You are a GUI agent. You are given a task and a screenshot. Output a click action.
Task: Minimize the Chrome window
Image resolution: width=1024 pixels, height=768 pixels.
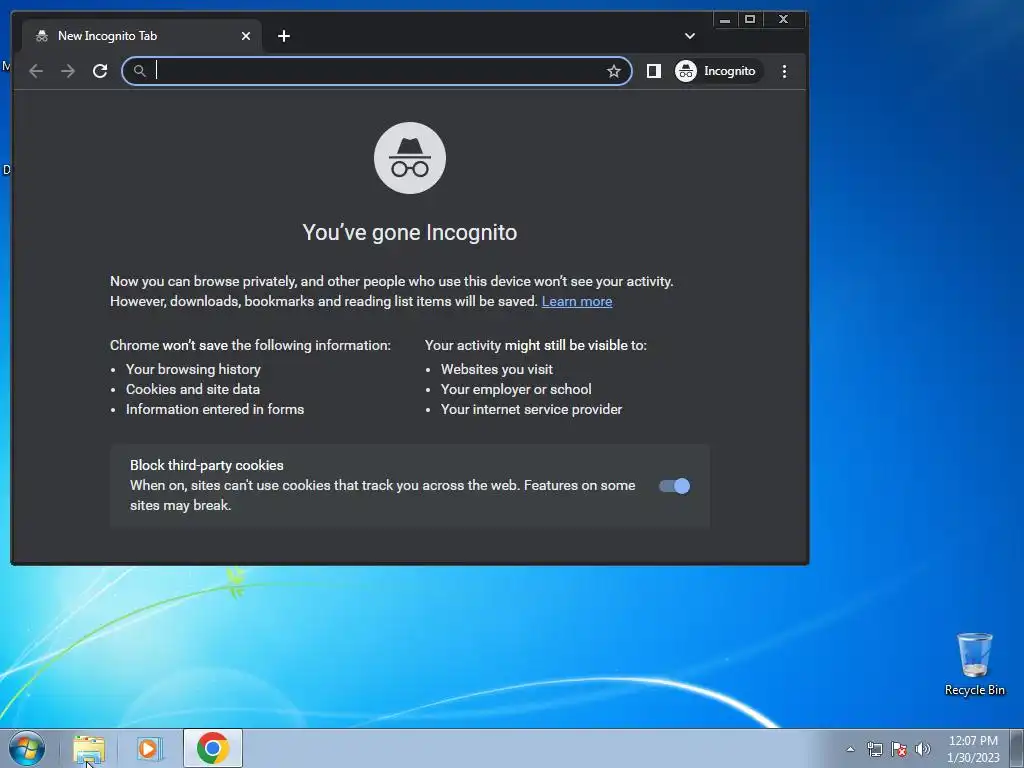point(725,20)
